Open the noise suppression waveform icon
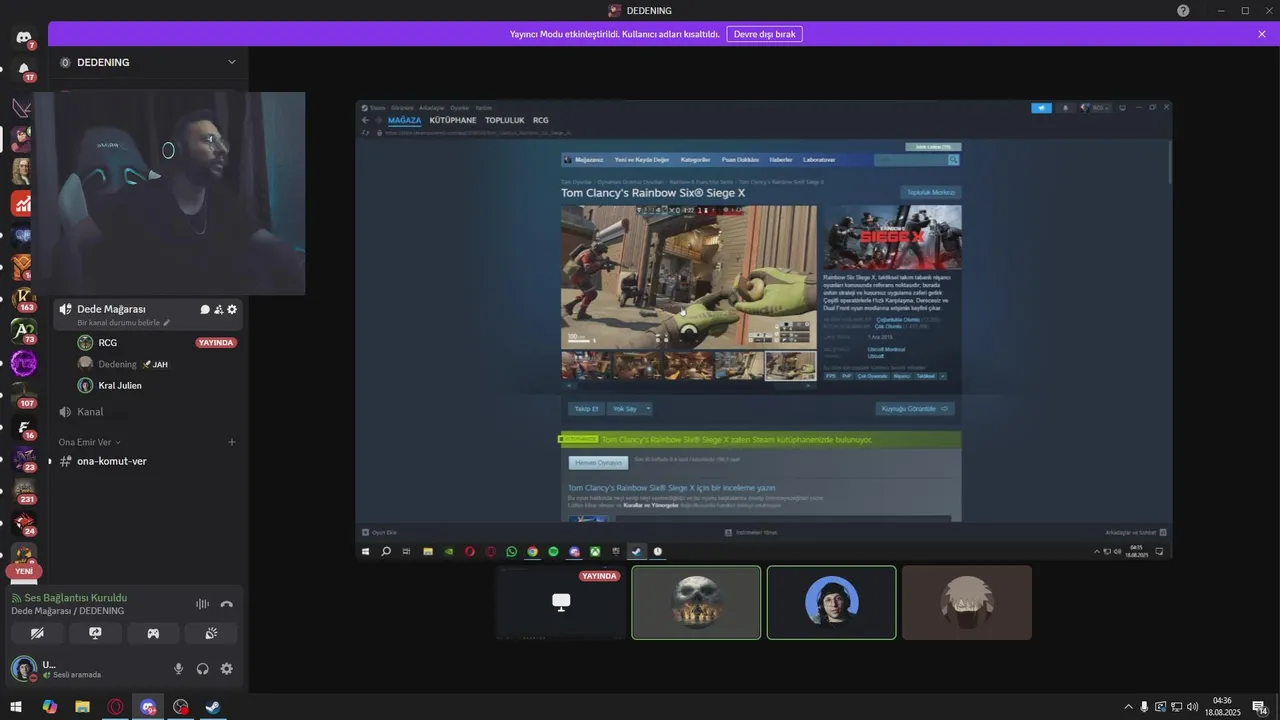This screenshot has height=720, width=1280. [202, 604]
